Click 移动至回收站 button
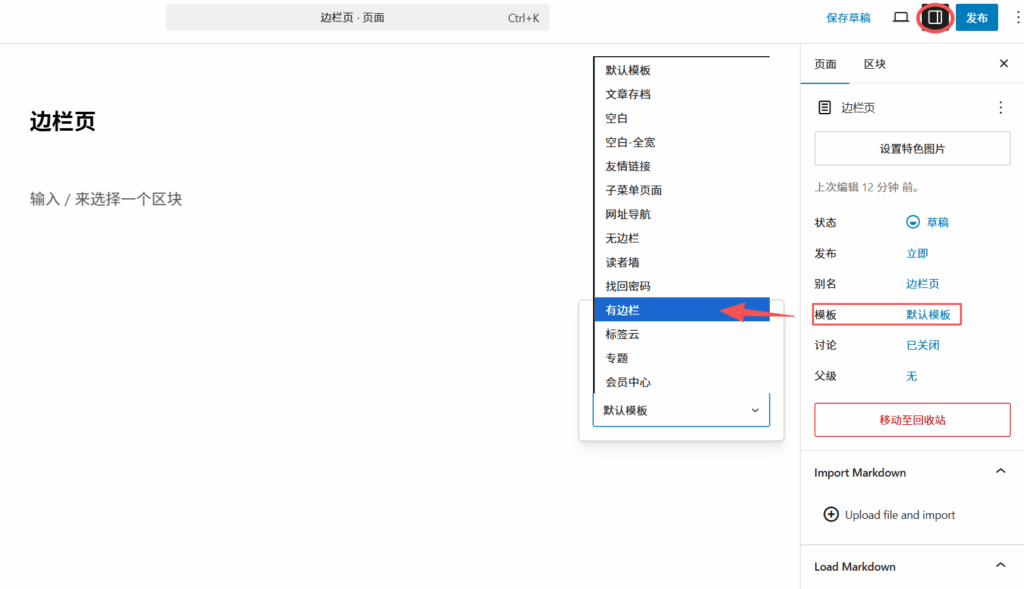 point(912,420)
